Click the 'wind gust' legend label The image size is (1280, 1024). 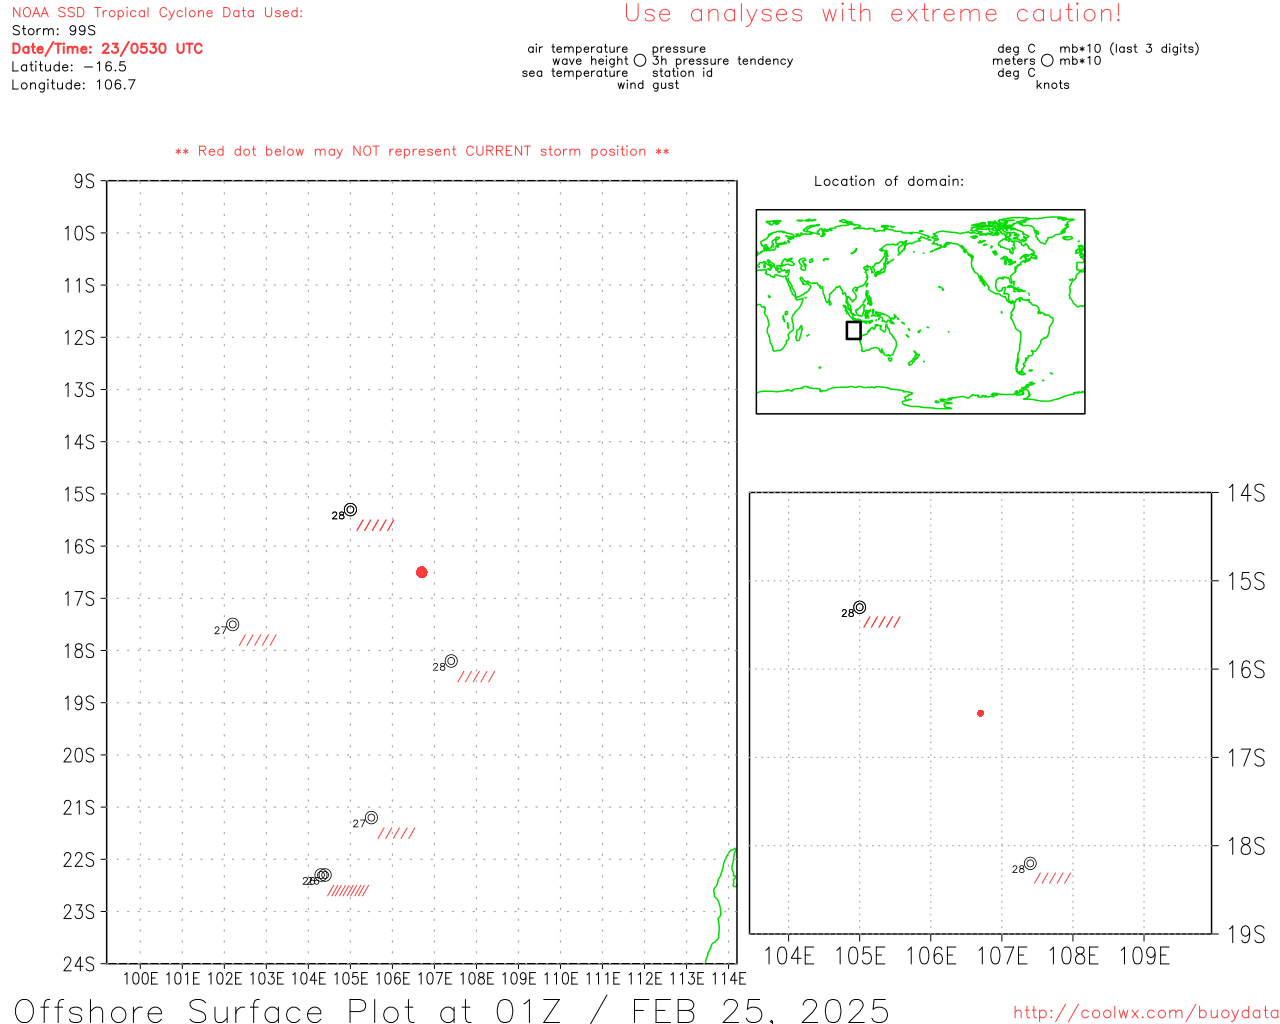pos(648,85)
